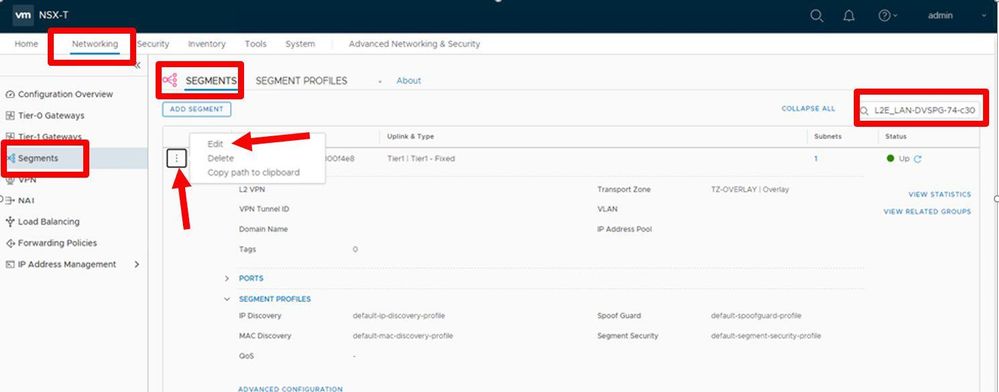Click the PORTS section label
The width and height of the screenshot is (999, 392).
point(251,279)
